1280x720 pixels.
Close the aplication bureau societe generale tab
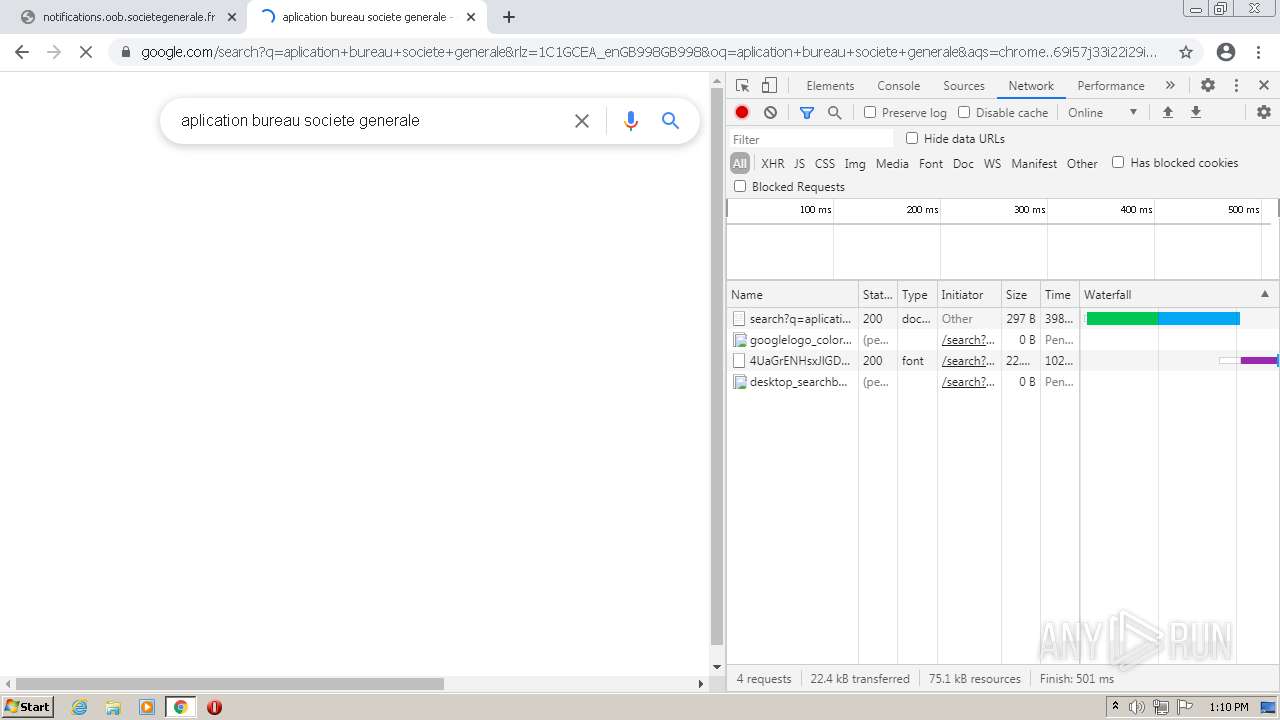(471, 17)
